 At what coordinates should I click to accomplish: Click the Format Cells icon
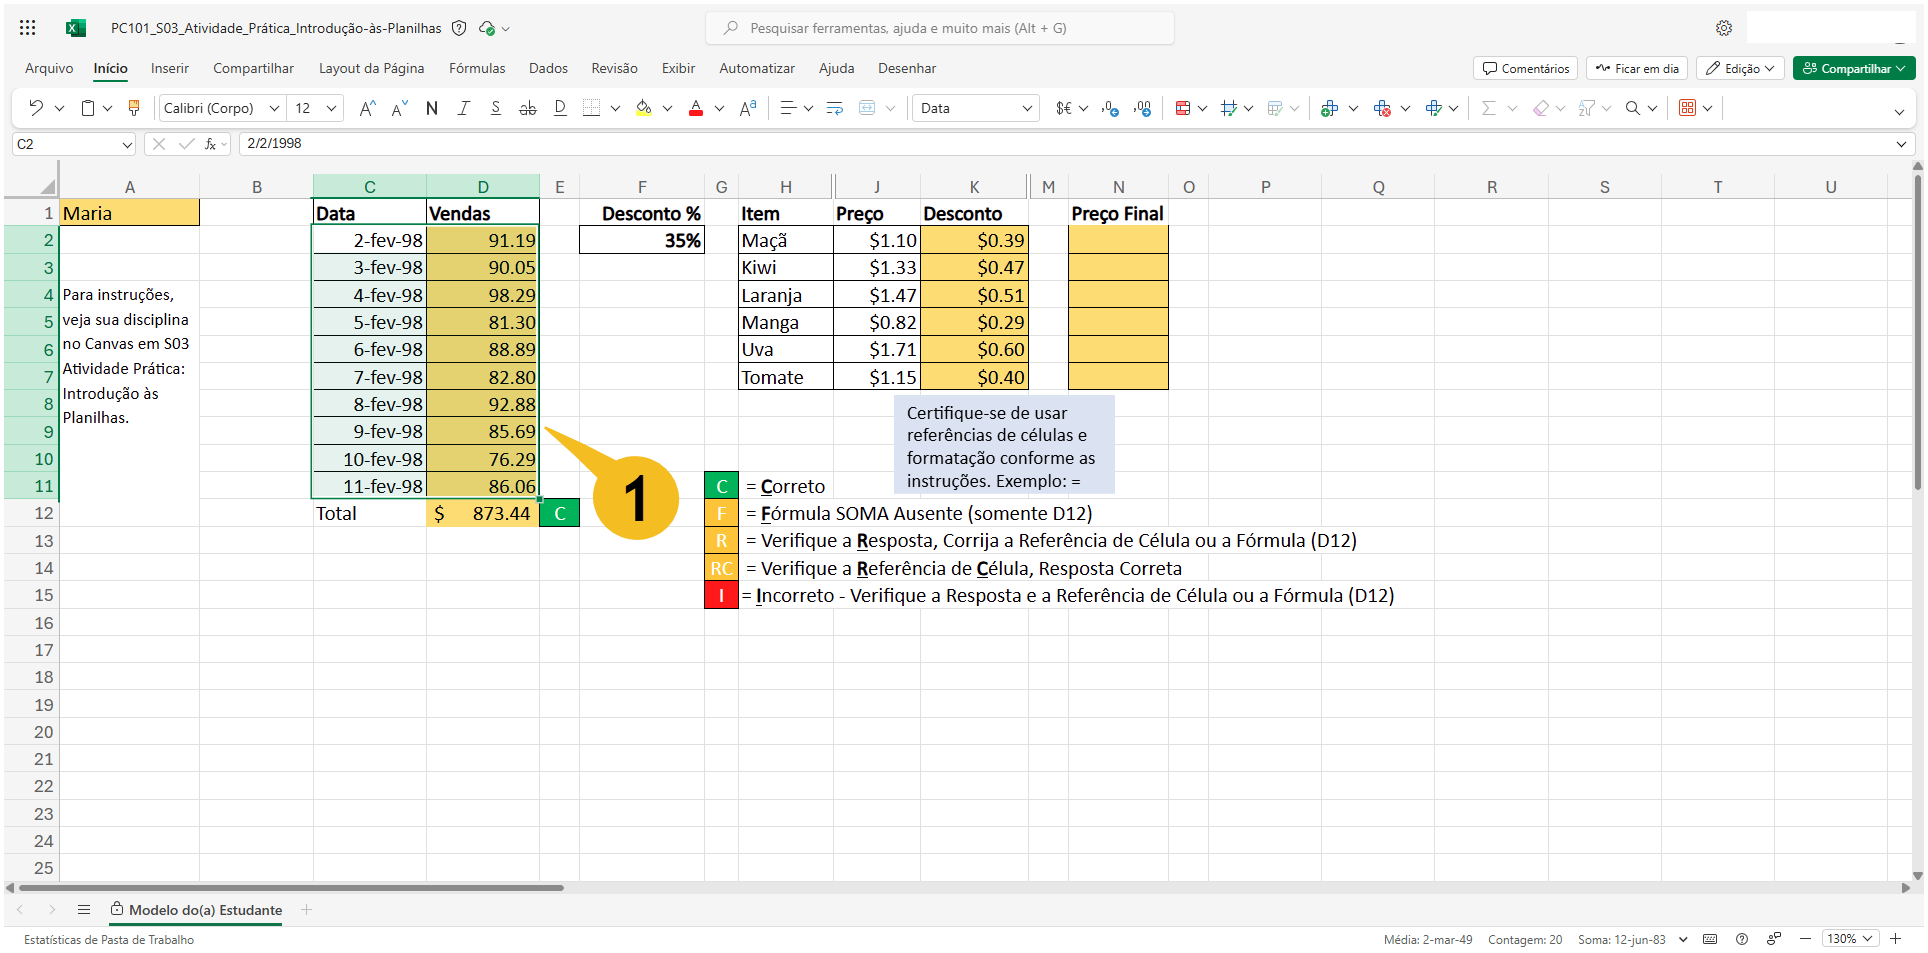(x=1433, y=108)
